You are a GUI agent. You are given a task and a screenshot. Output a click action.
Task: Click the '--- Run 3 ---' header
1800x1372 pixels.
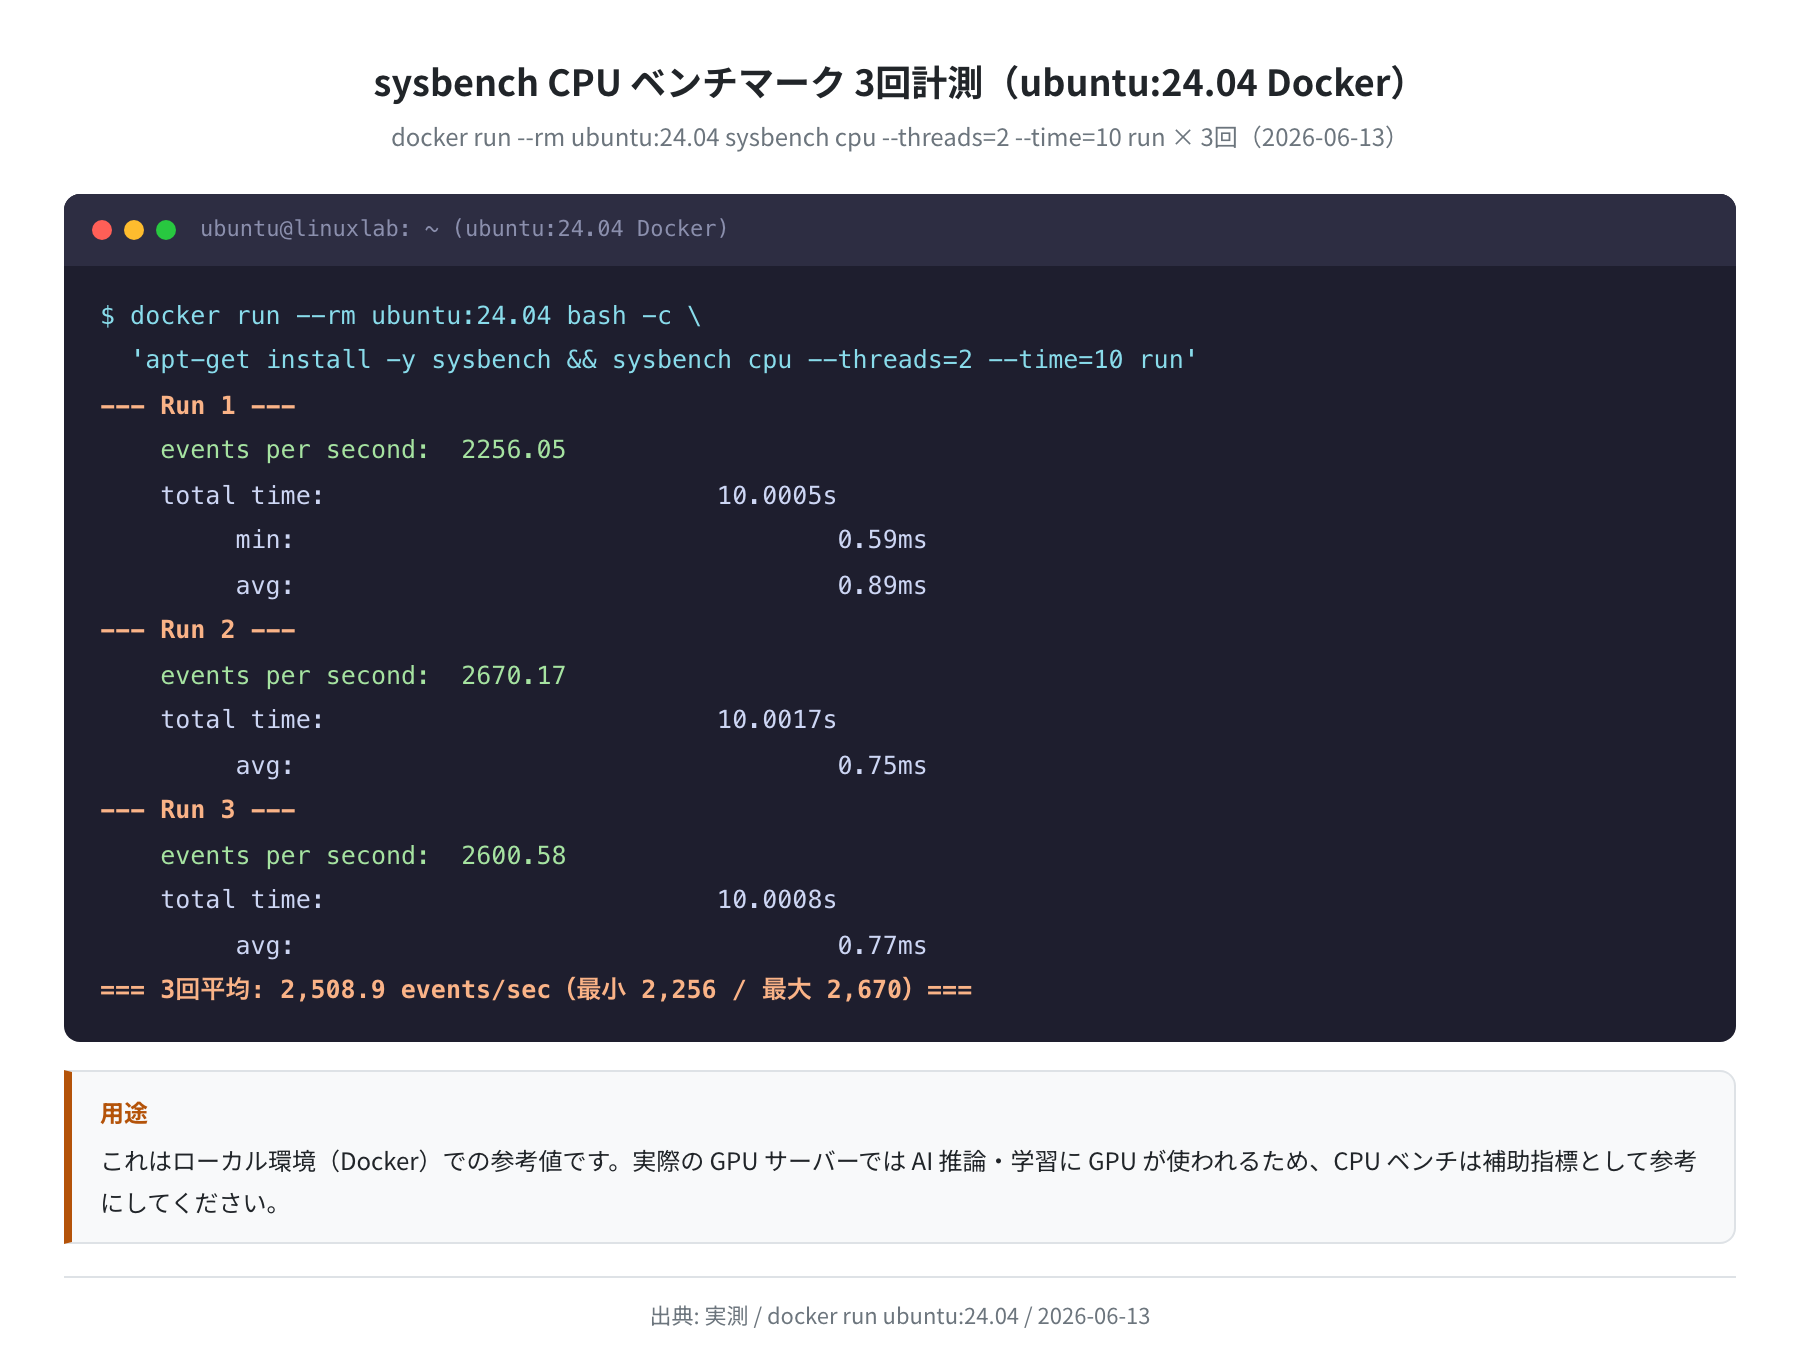[x=198, y=810]
